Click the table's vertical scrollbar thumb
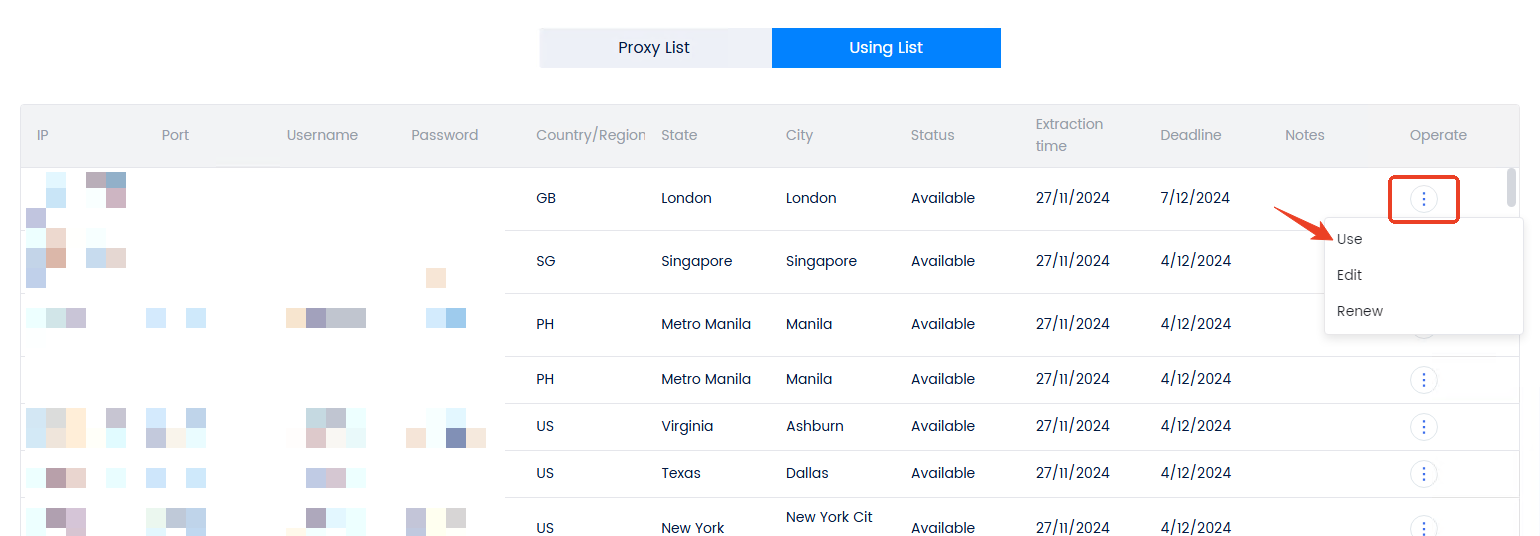Image resolution: width=1540 pixels, height=536 pixels. click(1511, 187)
